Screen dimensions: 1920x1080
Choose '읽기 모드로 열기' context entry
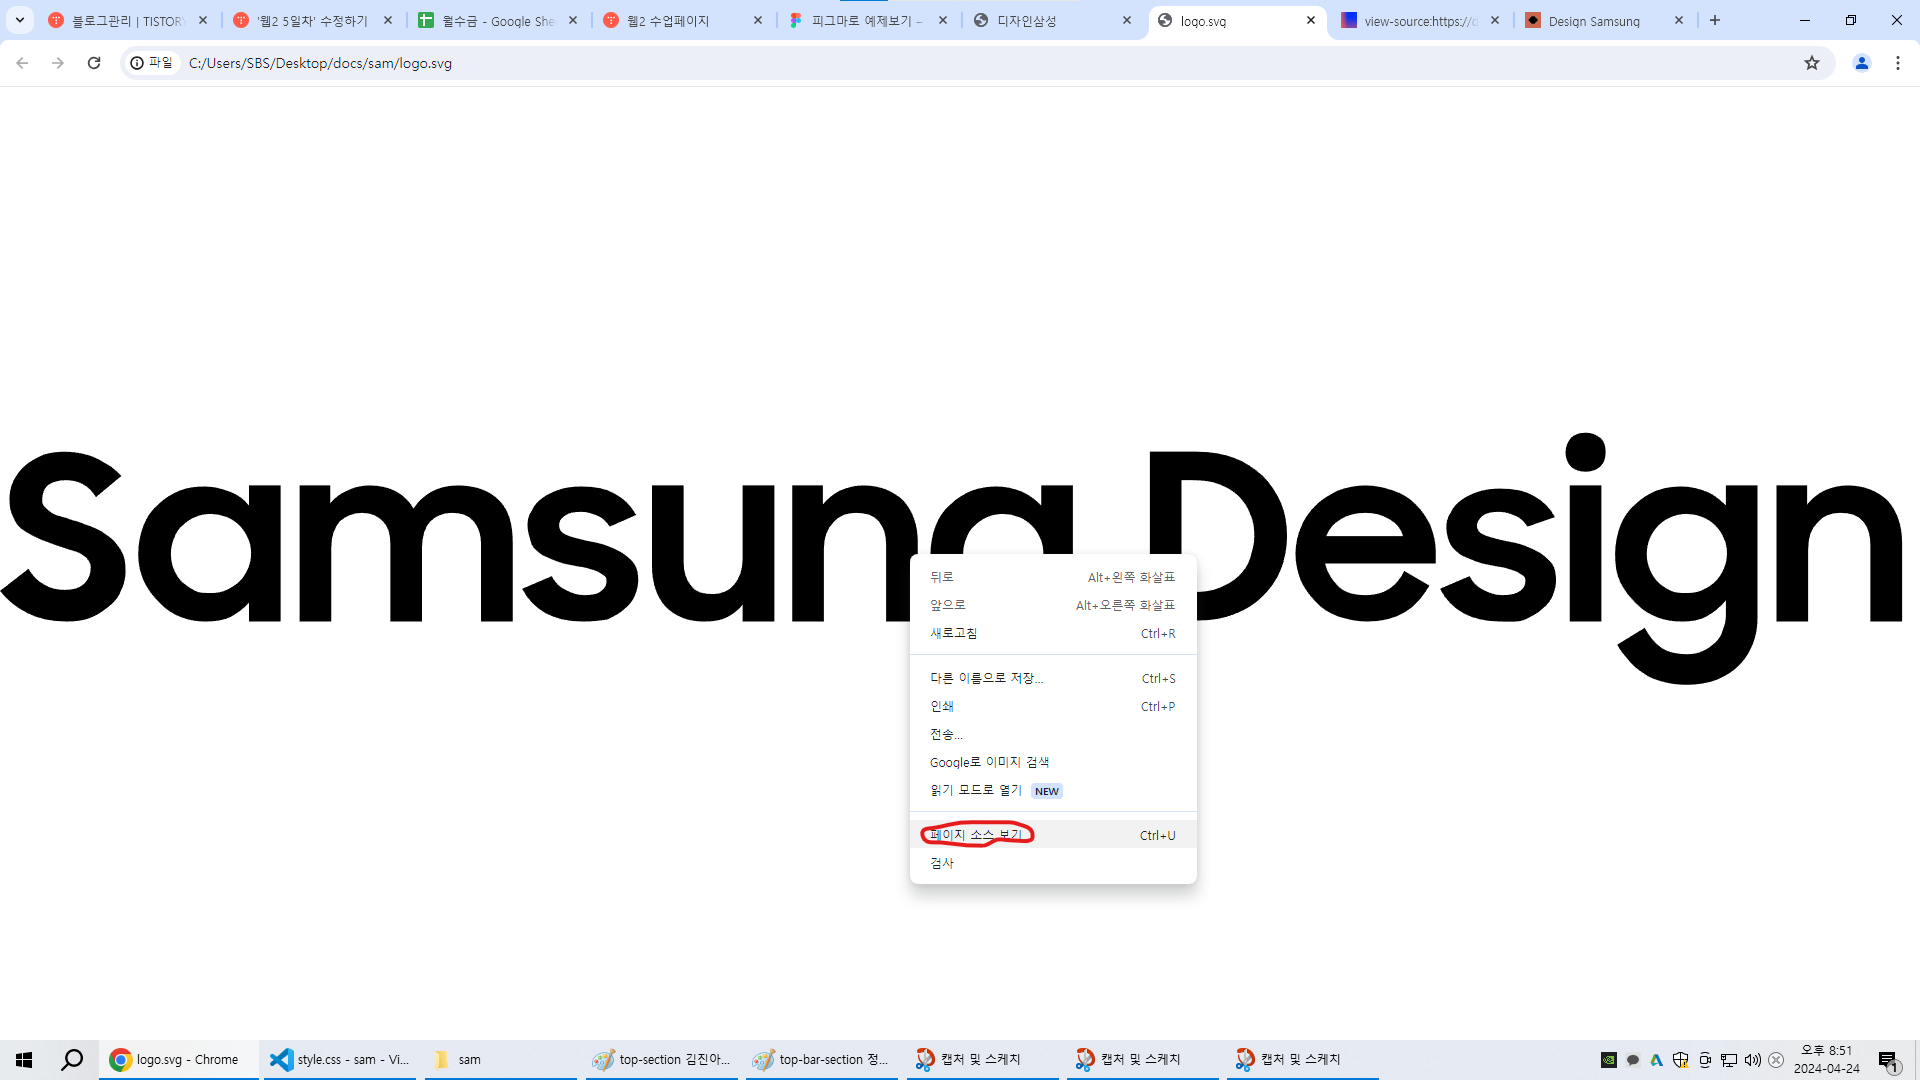tap(976, 790)
